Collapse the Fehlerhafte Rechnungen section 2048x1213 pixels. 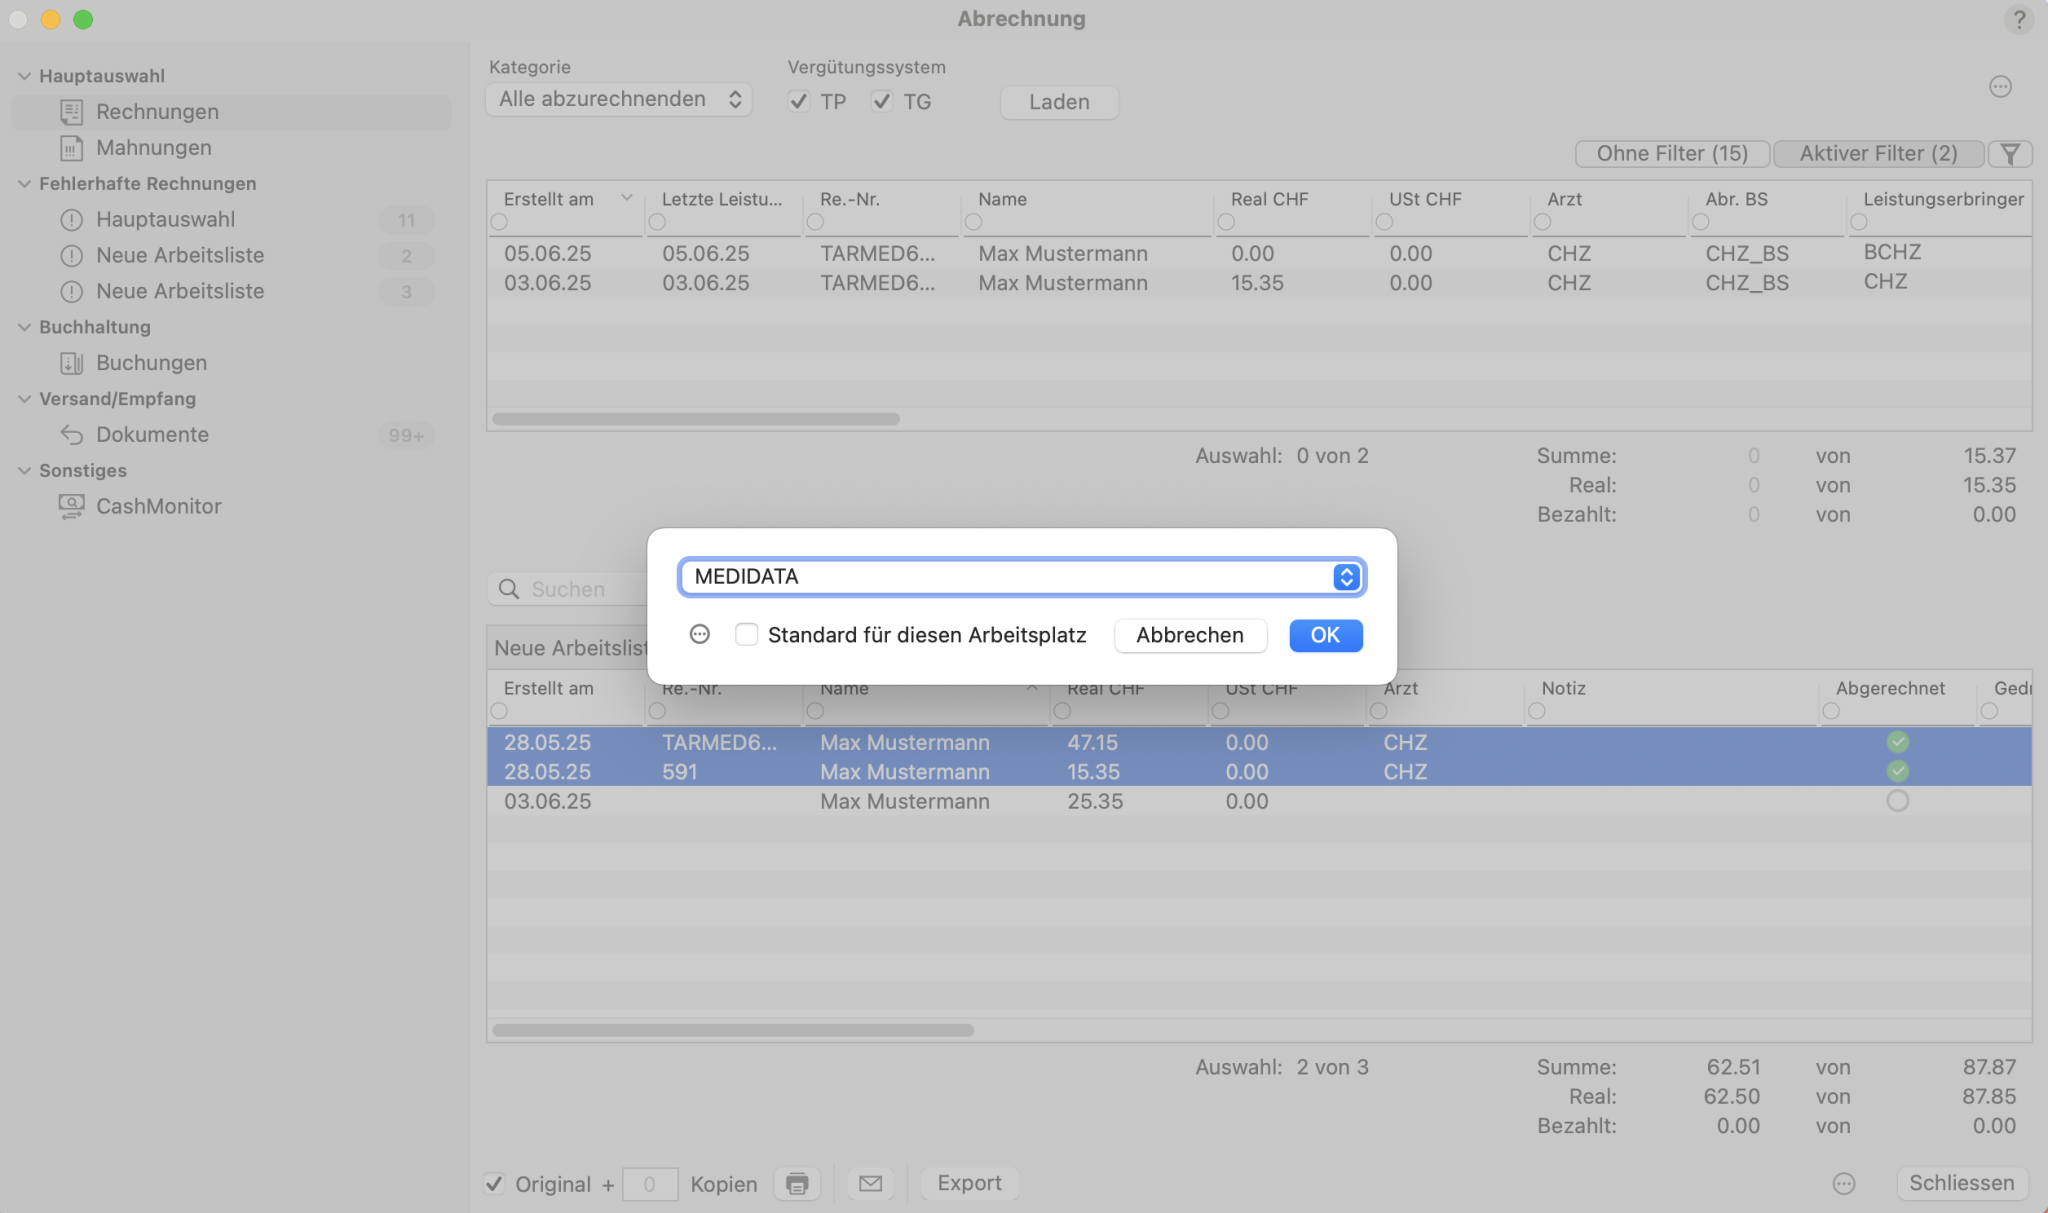point(24,184)
